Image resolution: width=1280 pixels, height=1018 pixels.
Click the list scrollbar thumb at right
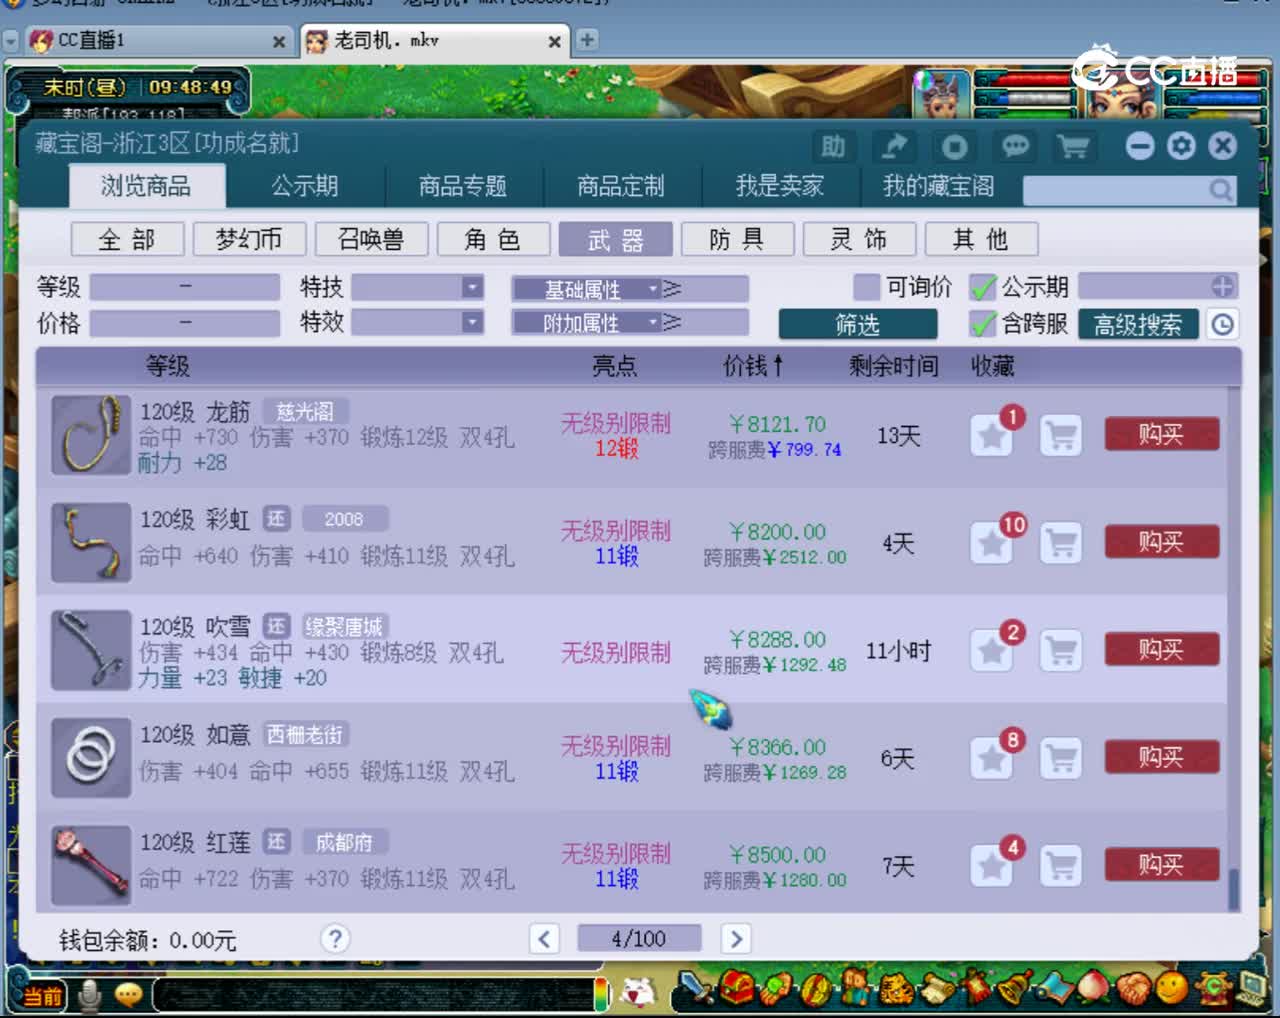pos(1233,887)
